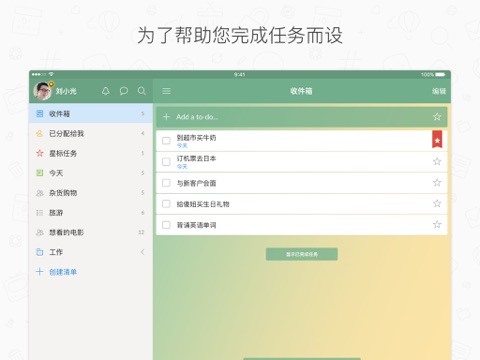Click the shared people icon next to 杂货购物
Viewport: 480px width, 360px height.
coord(39,193)
